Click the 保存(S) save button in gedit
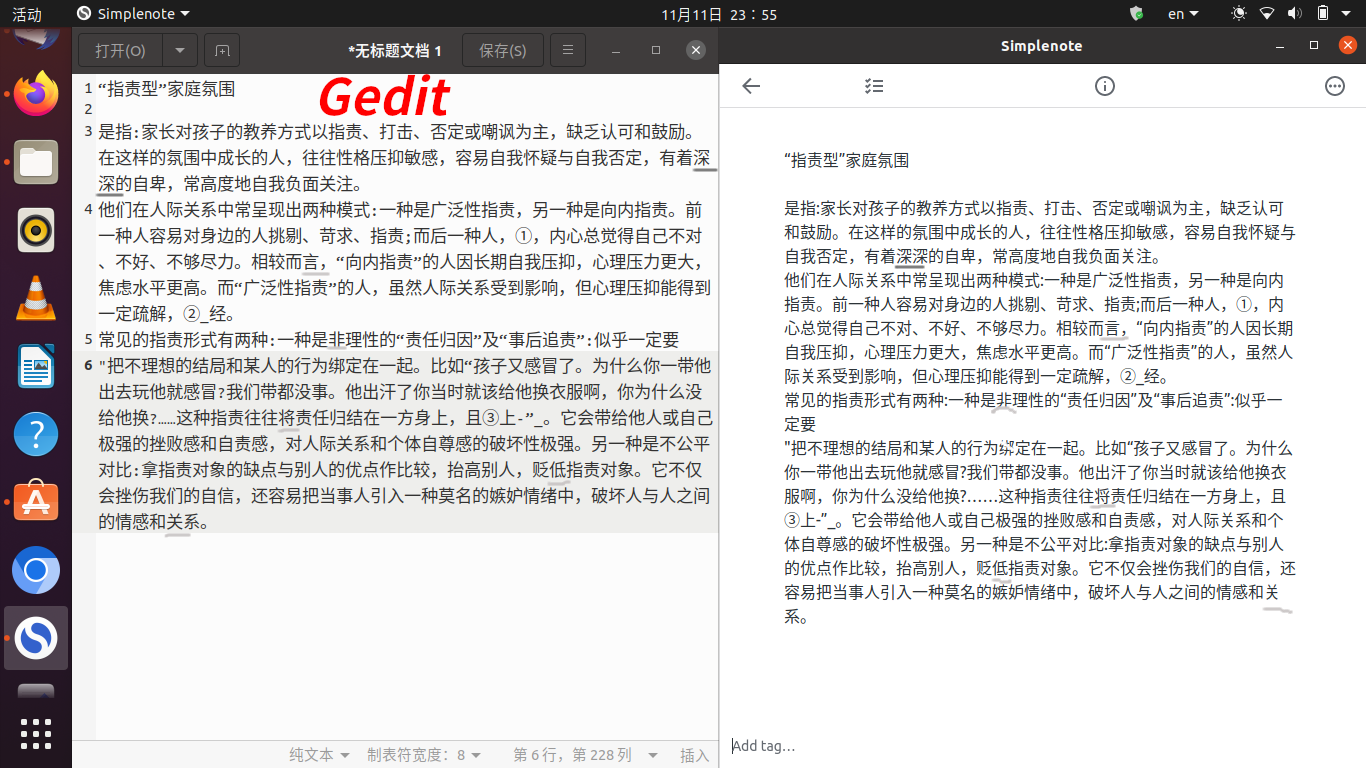Viewport: 1366px width, 768px height. click(502, 50)
